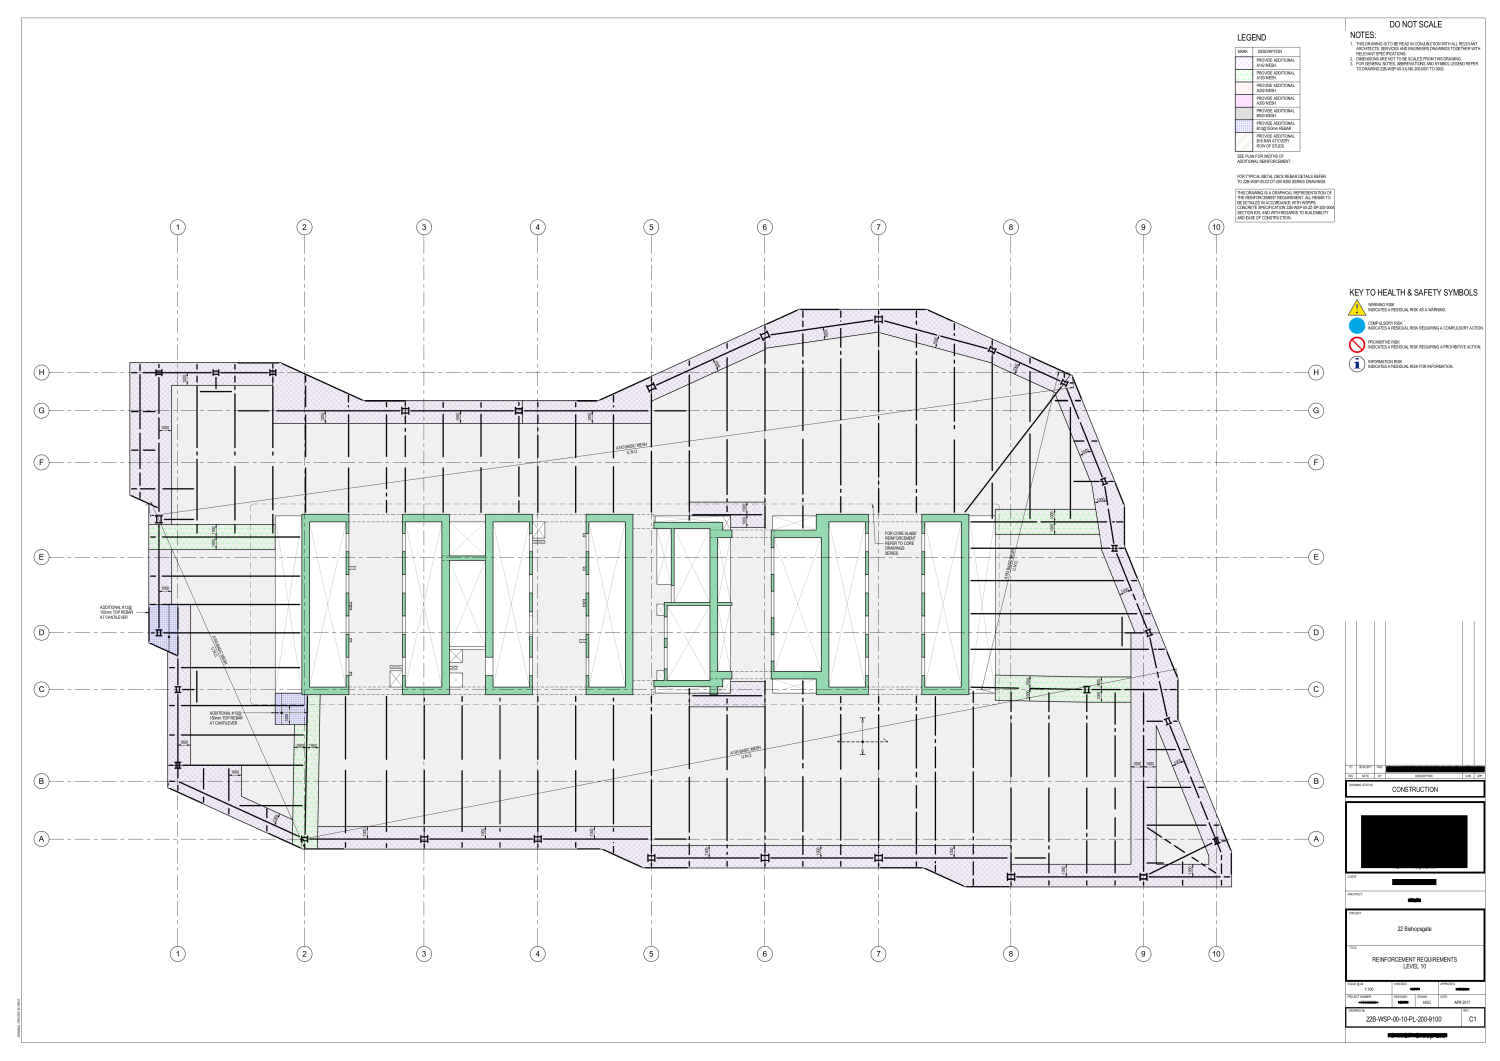Click the blue compulsory risk circle symbol

pyautogui.click(x=1357, y=326)
